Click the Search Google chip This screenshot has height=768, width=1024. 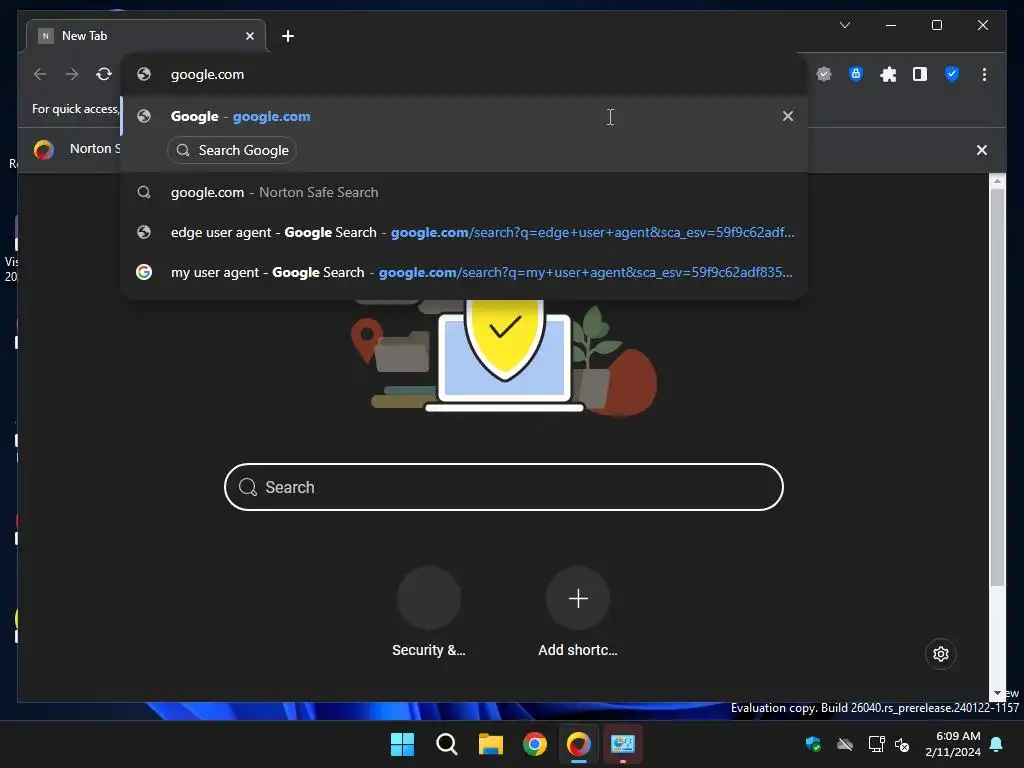click(x=232, y=150)
